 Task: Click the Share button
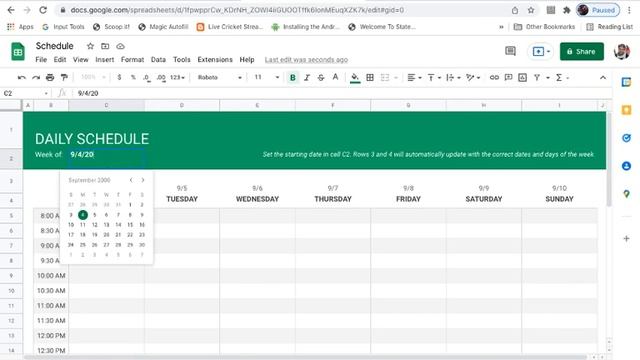[582, 51]
